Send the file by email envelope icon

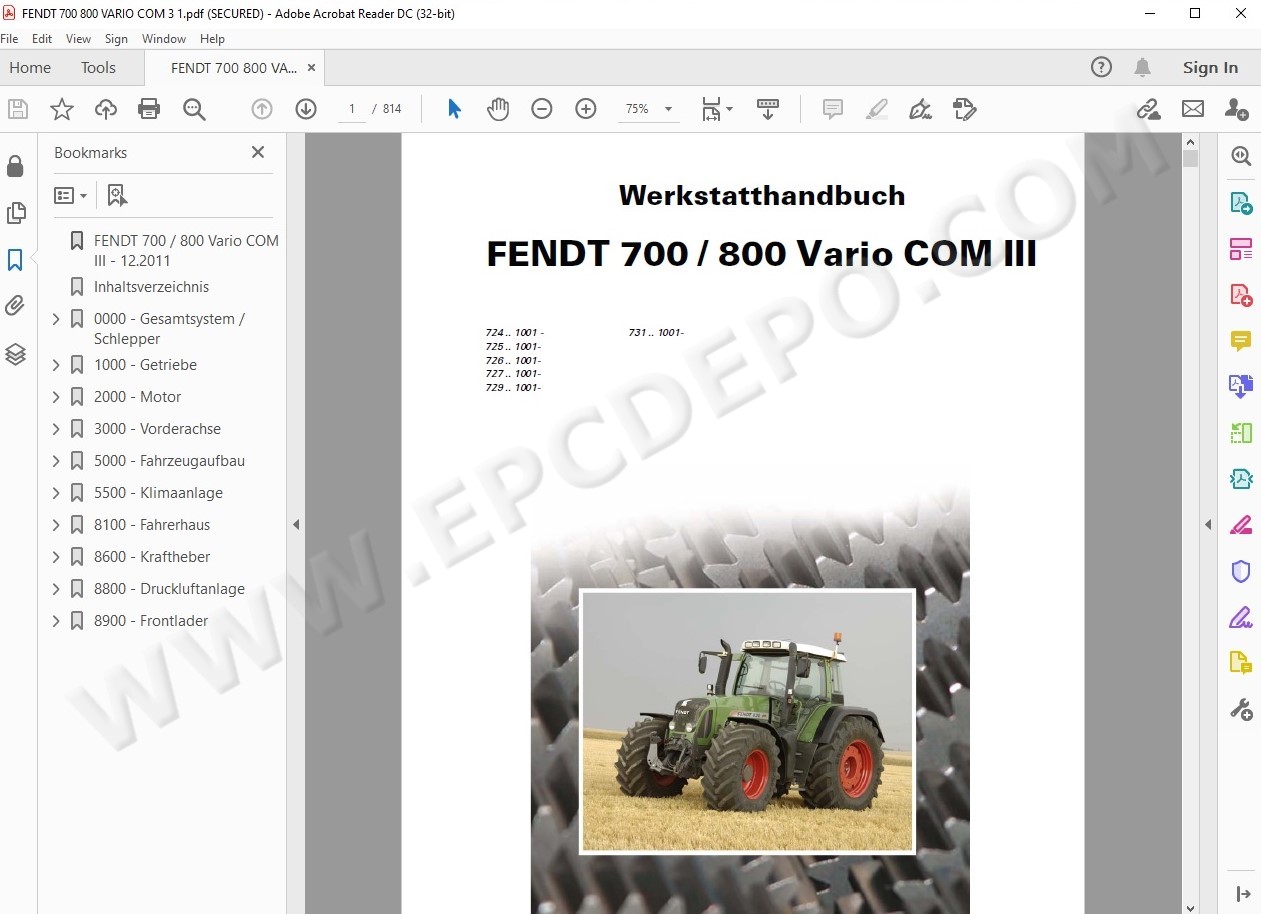click(x=1193, y=109)
